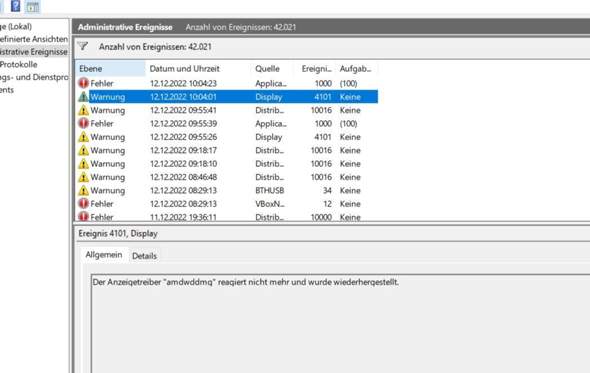
Task: Click the blue Help question-mark toolbar icon
Action: click(15, 6)
